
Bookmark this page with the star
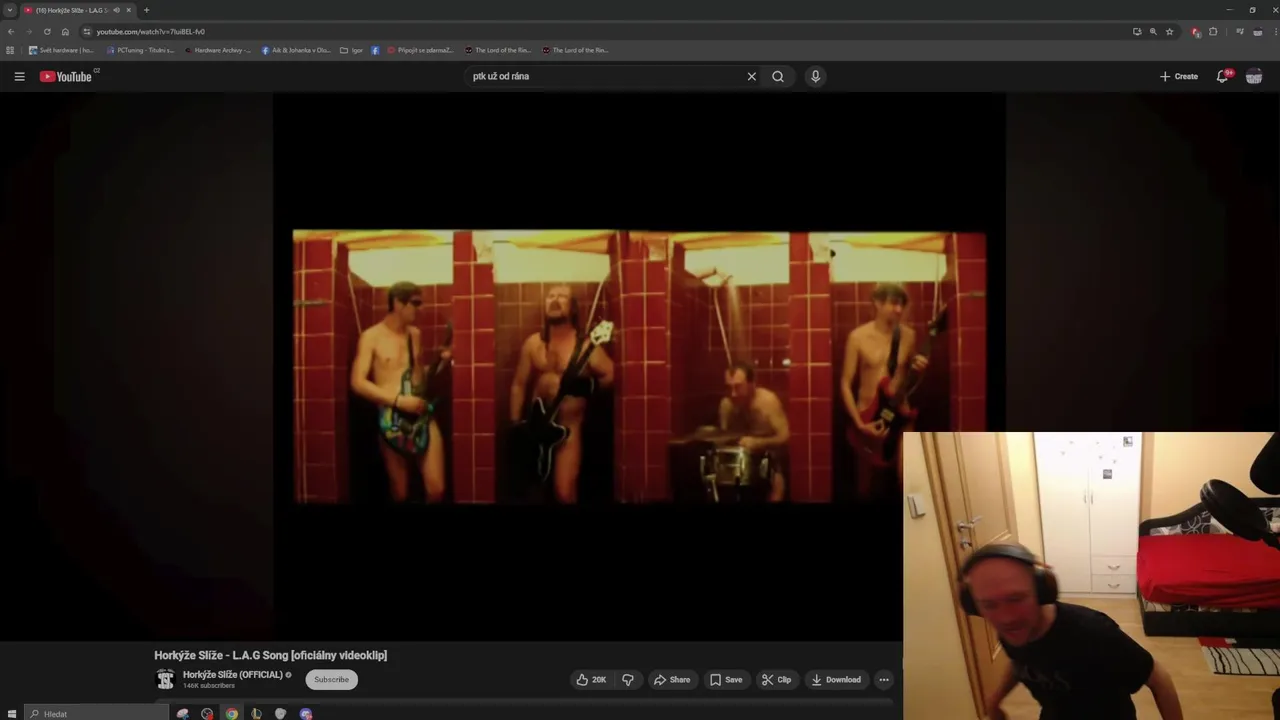(1169, 32)
